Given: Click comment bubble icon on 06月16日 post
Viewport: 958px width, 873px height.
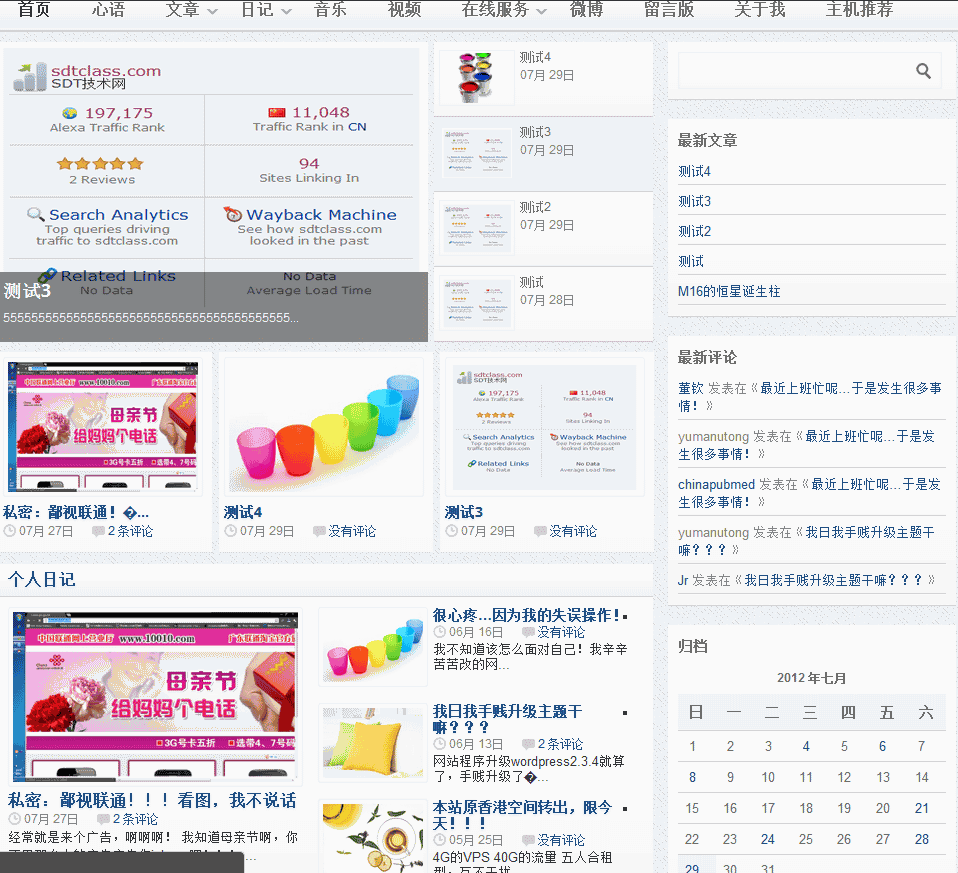Looking at the screenshot, I should (528, 632).
